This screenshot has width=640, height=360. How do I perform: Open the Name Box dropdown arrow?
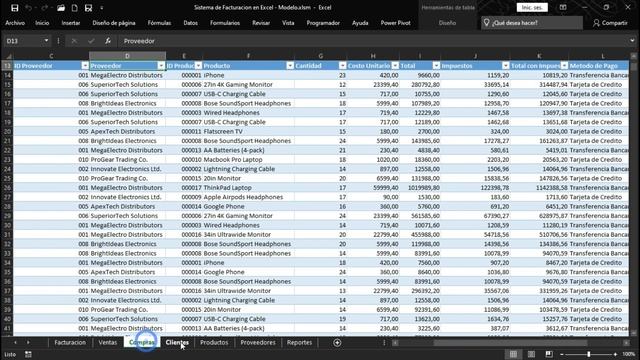pyautogui.click(x=46, y=41)
